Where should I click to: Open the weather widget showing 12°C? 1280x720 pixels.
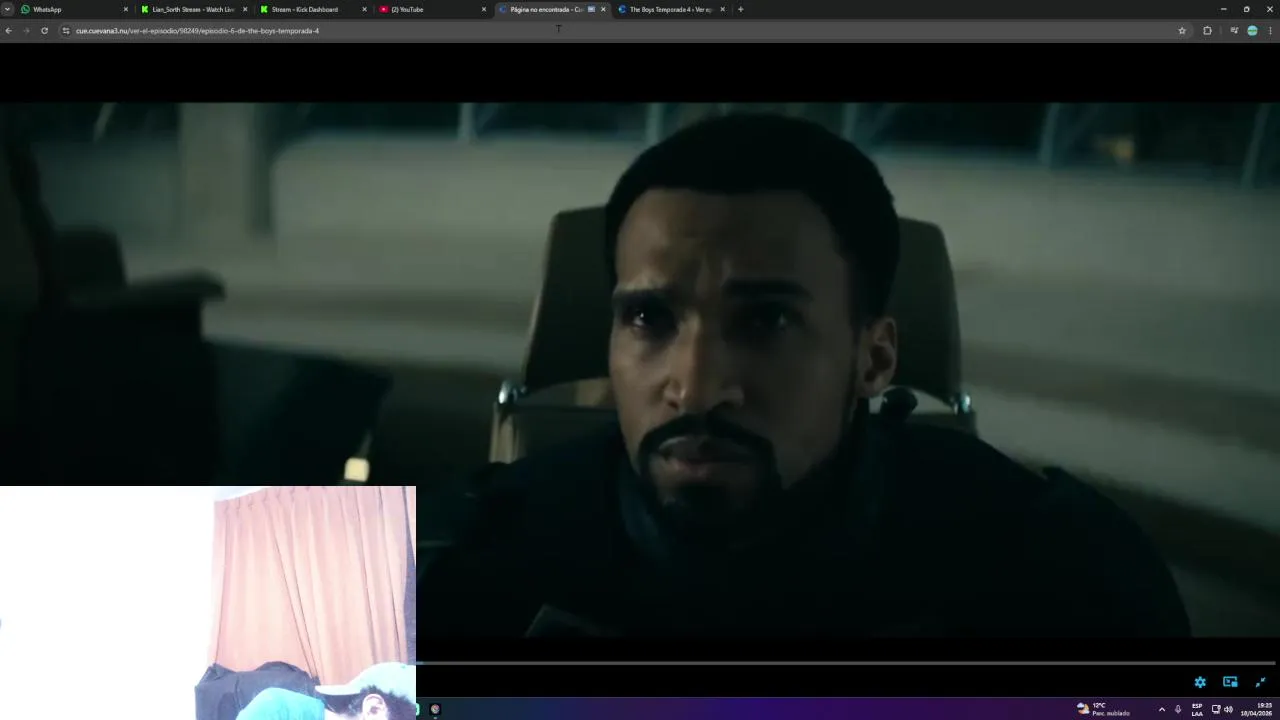1104,709
